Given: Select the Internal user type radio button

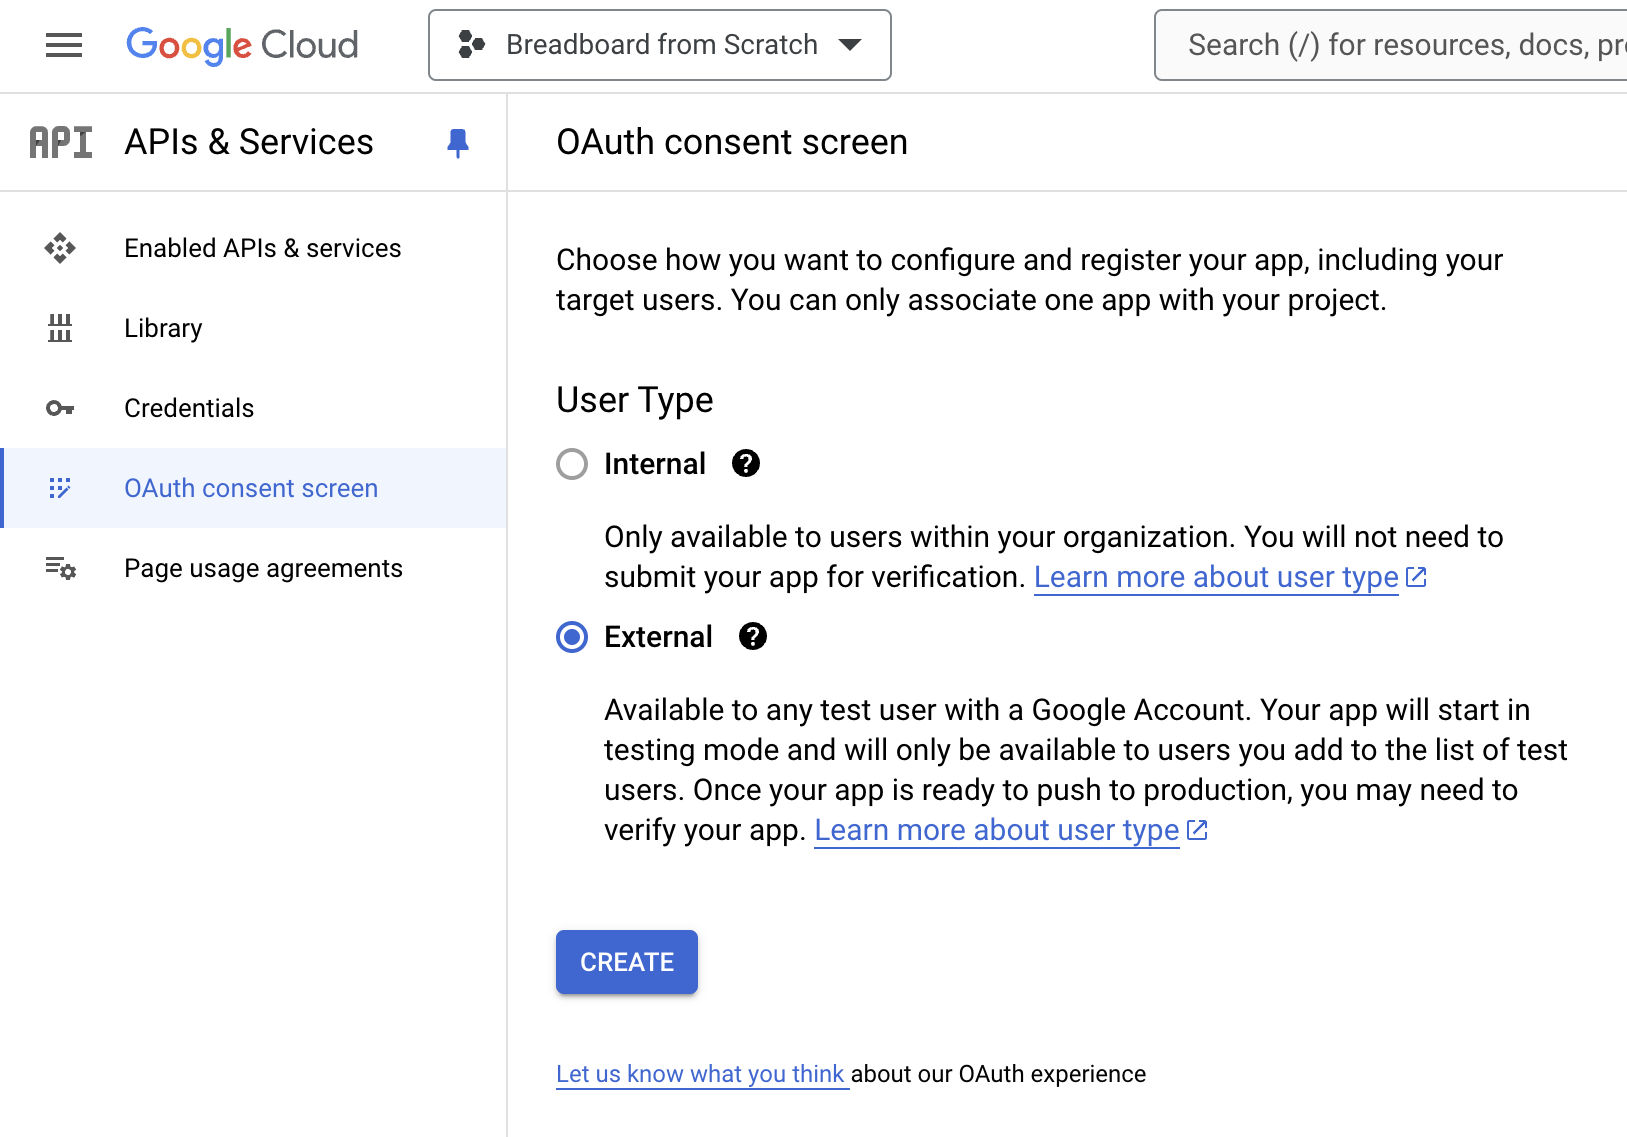Looking at the screenshot, I should pyautogui.click(x=572, y=464).
